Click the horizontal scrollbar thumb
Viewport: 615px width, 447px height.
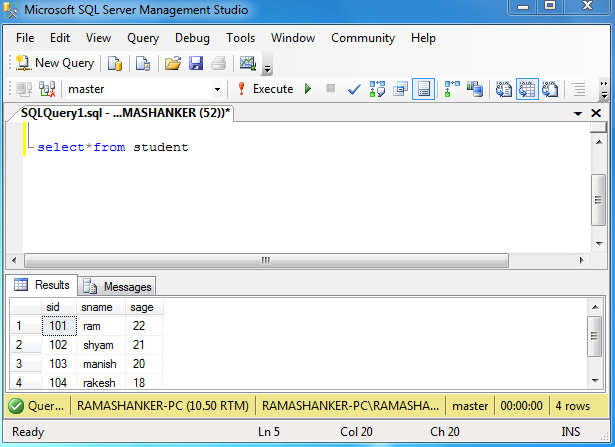266,260
